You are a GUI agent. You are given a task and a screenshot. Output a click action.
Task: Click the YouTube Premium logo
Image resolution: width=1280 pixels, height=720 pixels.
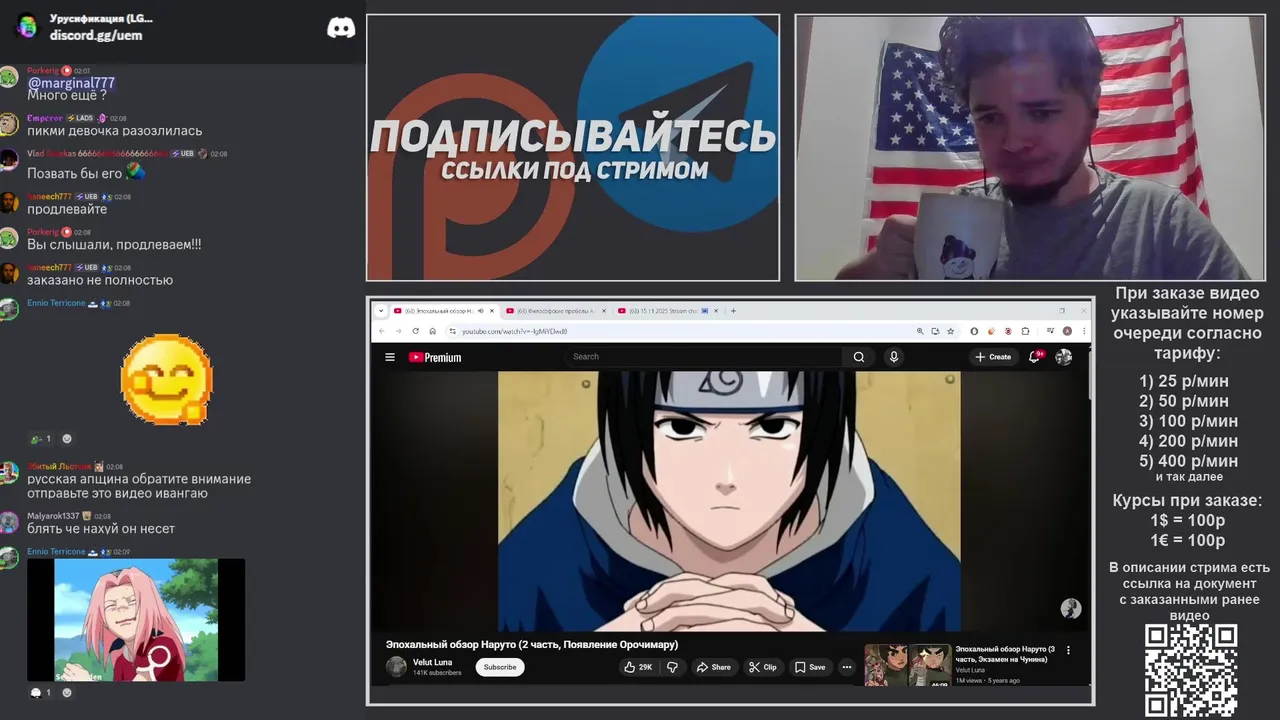coord(435,357)
